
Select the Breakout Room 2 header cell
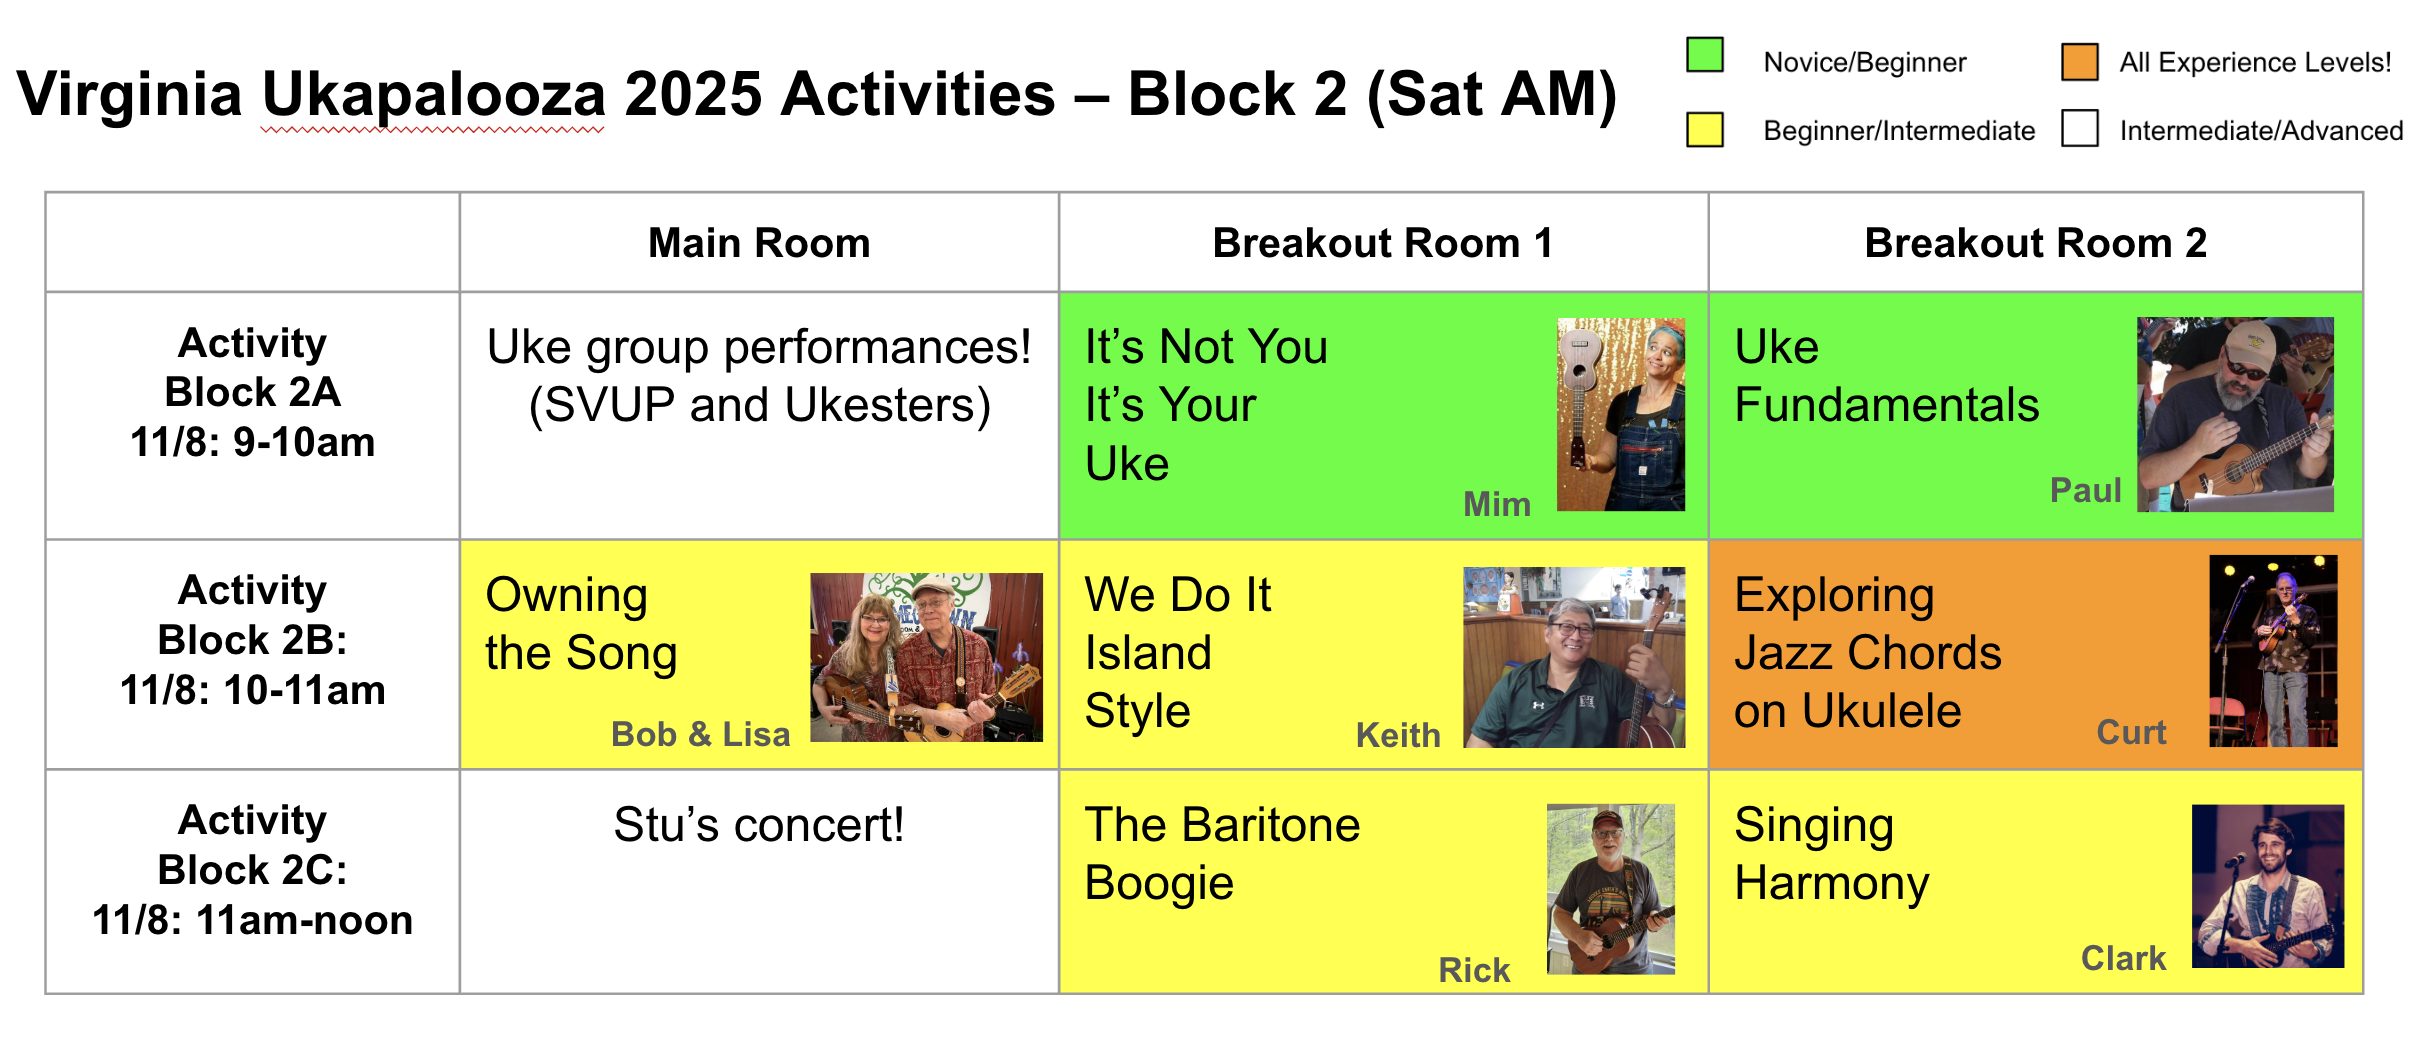coord(2035,242)
